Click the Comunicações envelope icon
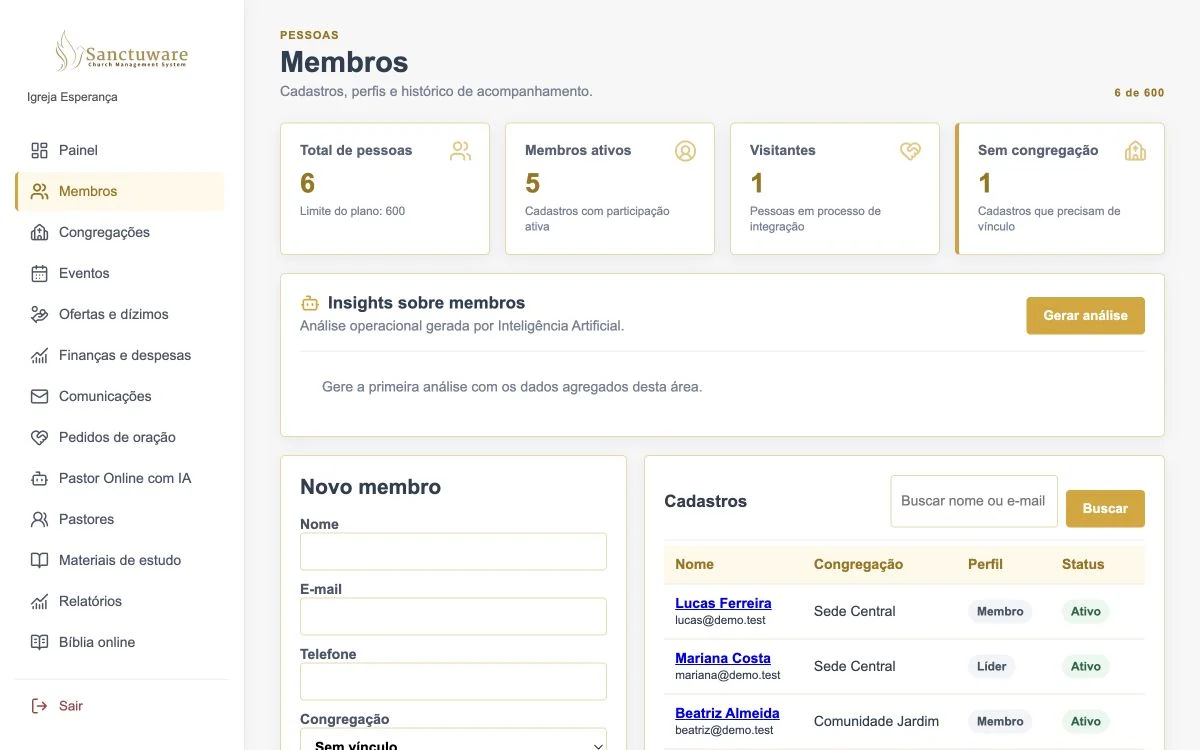The height and width of the screenshot is (750, 1200). (x=39, y=396)
